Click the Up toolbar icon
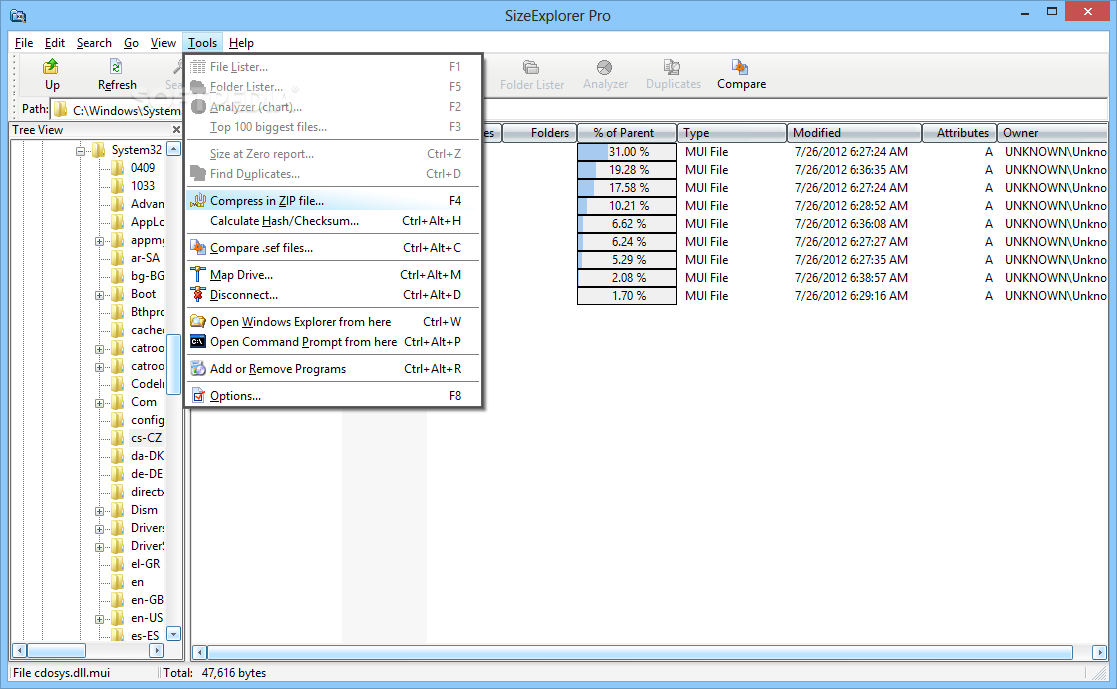 pos(51,67)
